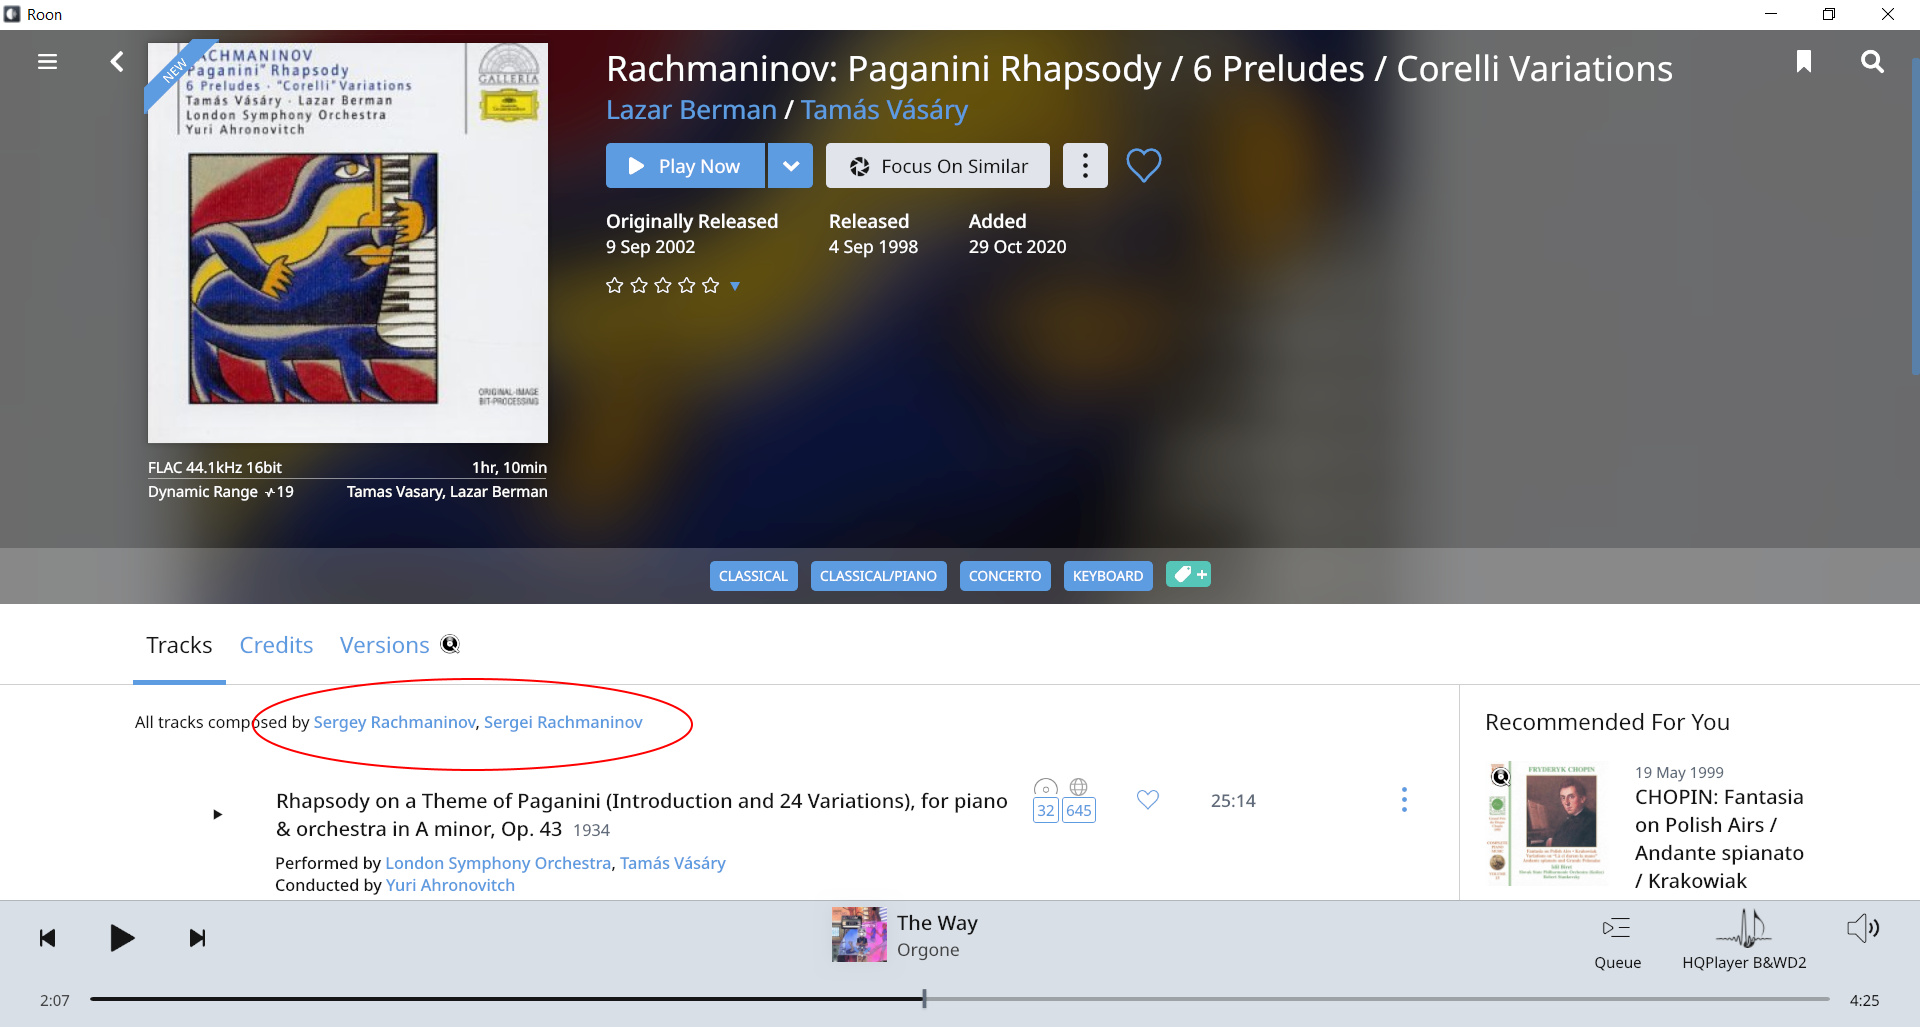This screenshot has width=1920, height=1027.
Task: Open The Way now playing title
Action: [x=937, y=923]
